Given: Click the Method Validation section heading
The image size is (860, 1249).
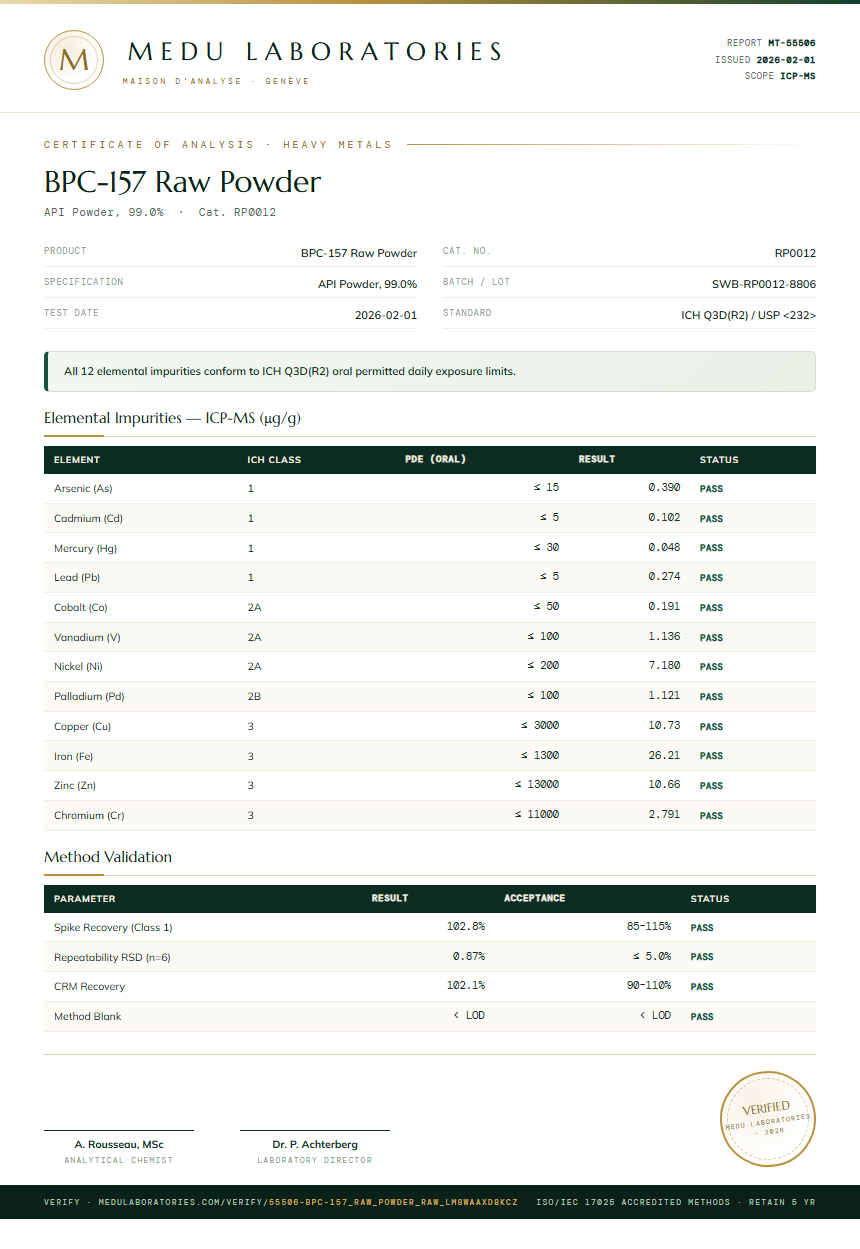Looking at the screenshot, I should 108,857.
